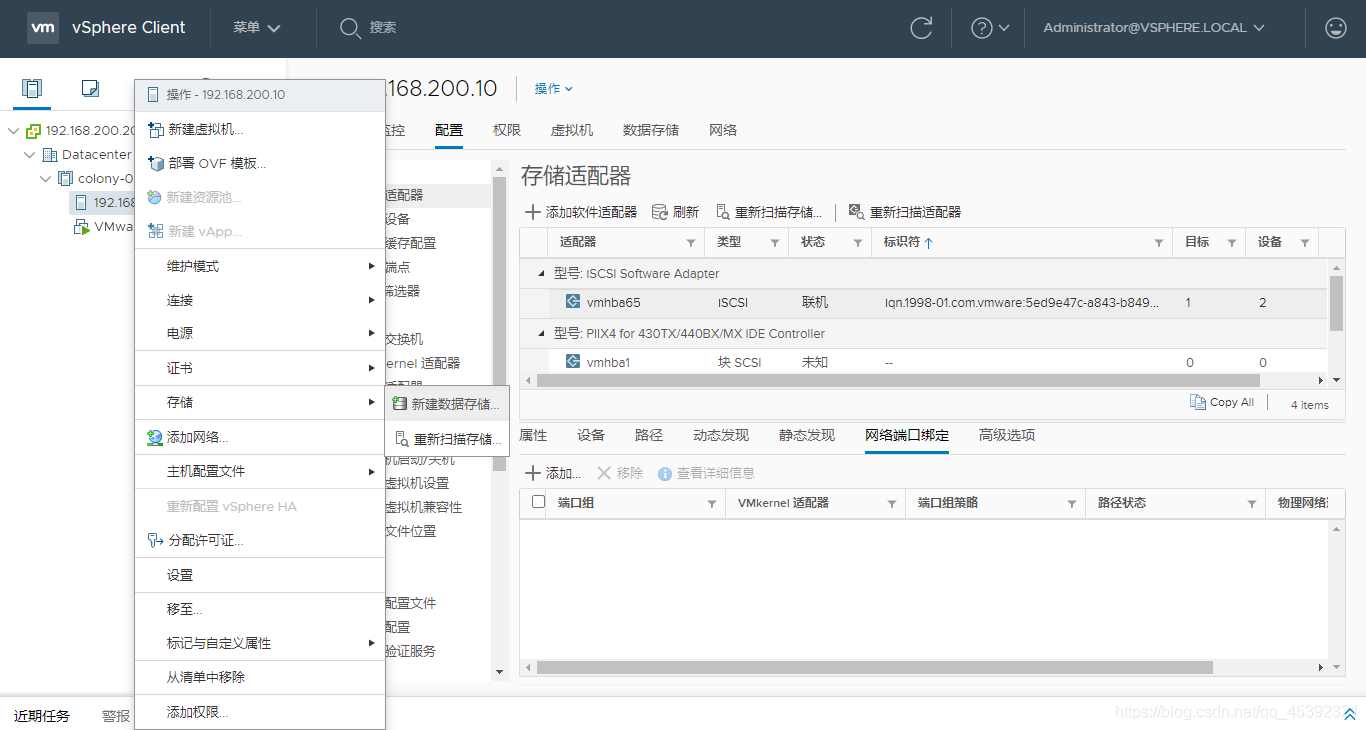Open the 类型 column filter
Screen dimensions: 1366x730
(775, 243)
